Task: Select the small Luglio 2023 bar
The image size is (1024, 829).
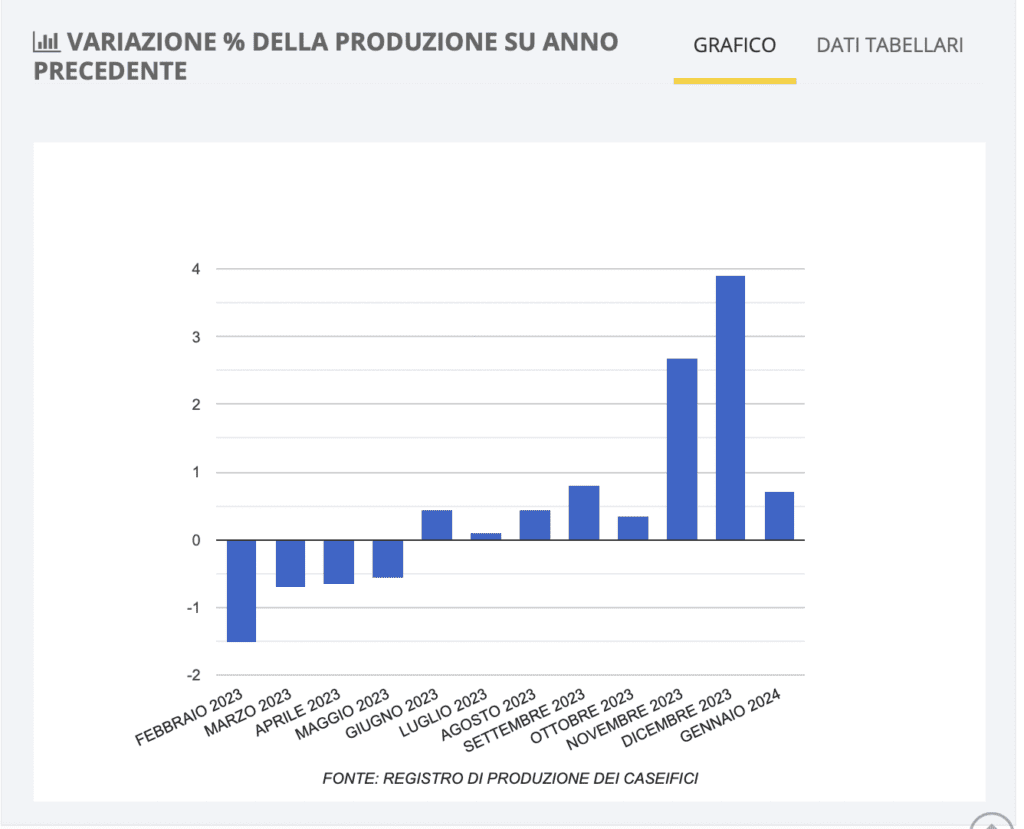Action: pyautogui.click(x=486, y=536)
